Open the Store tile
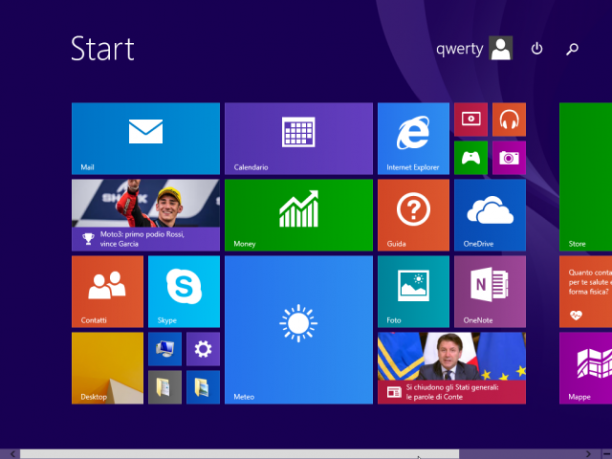This screenshot has width=612, height=459. pos(585,177)
